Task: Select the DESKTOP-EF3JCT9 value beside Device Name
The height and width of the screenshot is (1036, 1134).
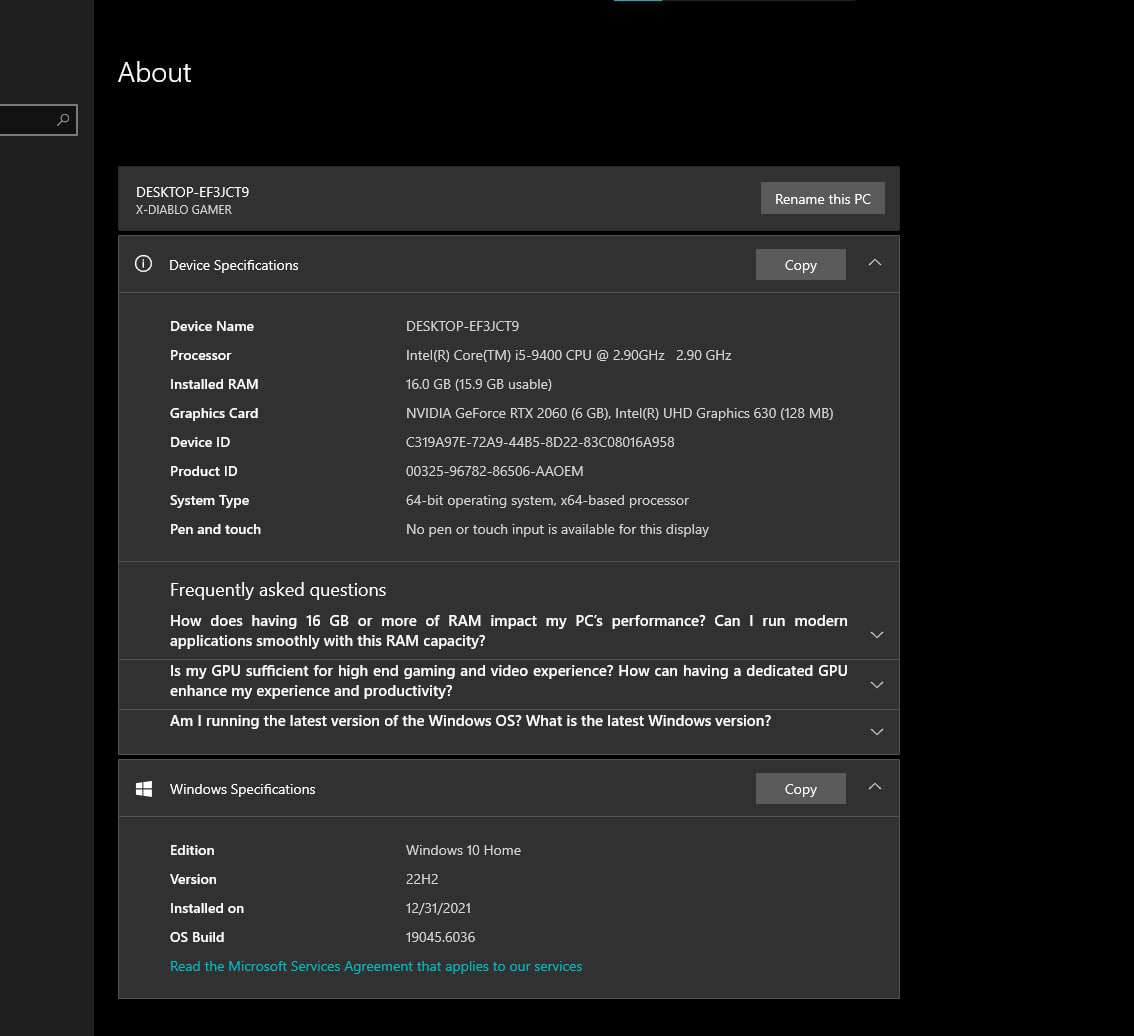Action: tap(462, 326)
